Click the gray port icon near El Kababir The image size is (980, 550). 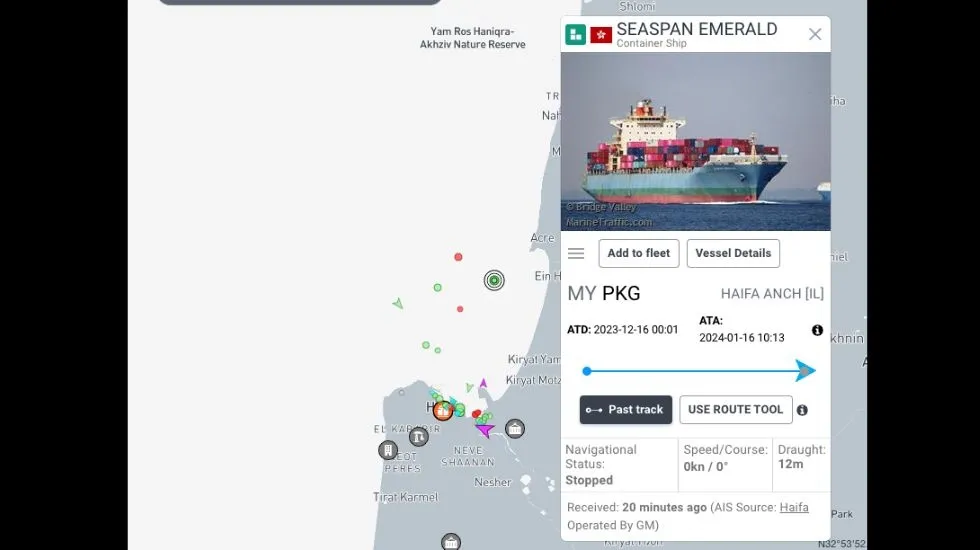pos(418,437)
